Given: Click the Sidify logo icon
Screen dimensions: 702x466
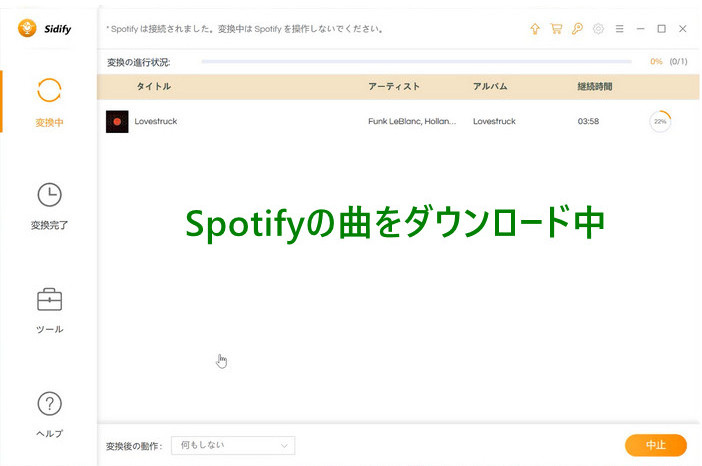Looking at the screenshot, I should [x=27, y=29].
